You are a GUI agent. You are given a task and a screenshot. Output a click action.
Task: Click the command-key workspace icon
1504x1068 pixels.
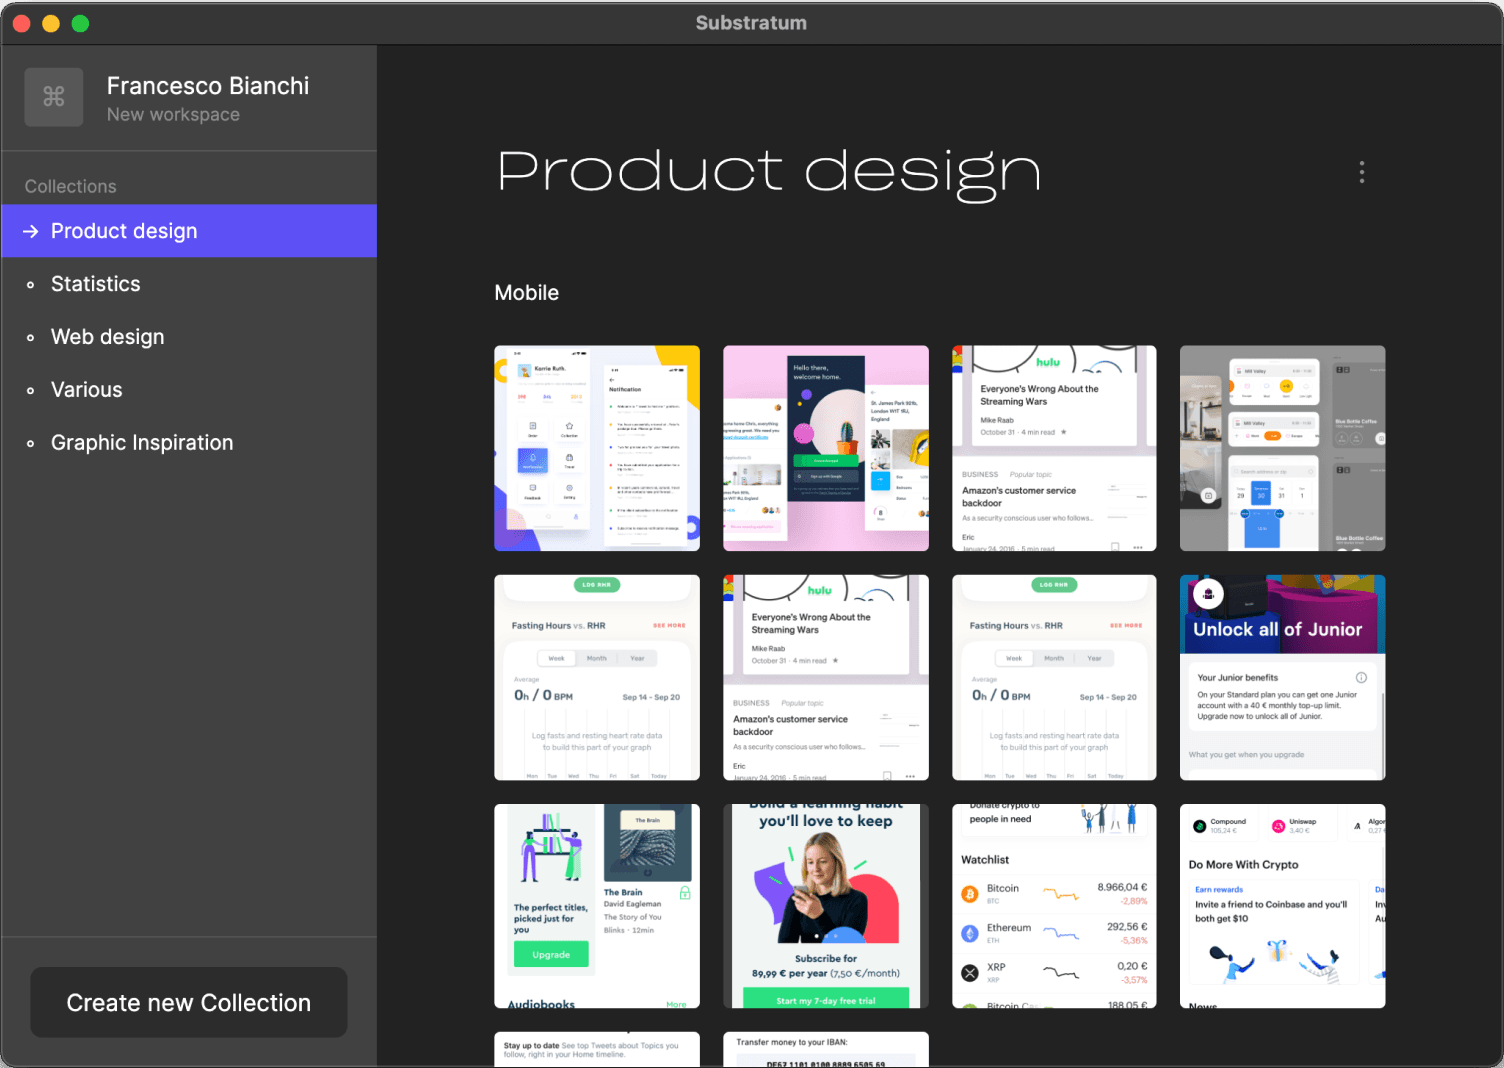tap(54, 97)
